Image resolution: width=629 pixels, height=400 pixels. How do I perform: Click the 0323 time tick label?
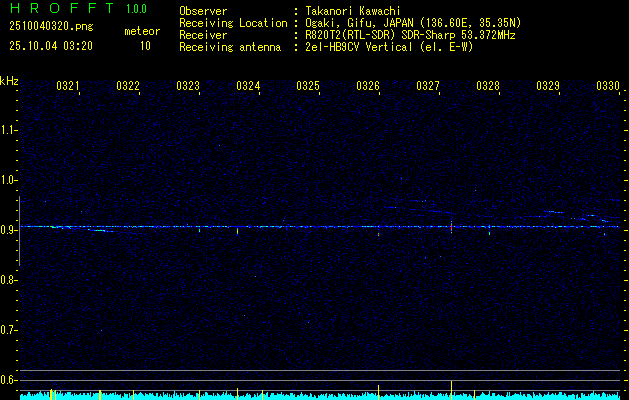click(188, 86)
